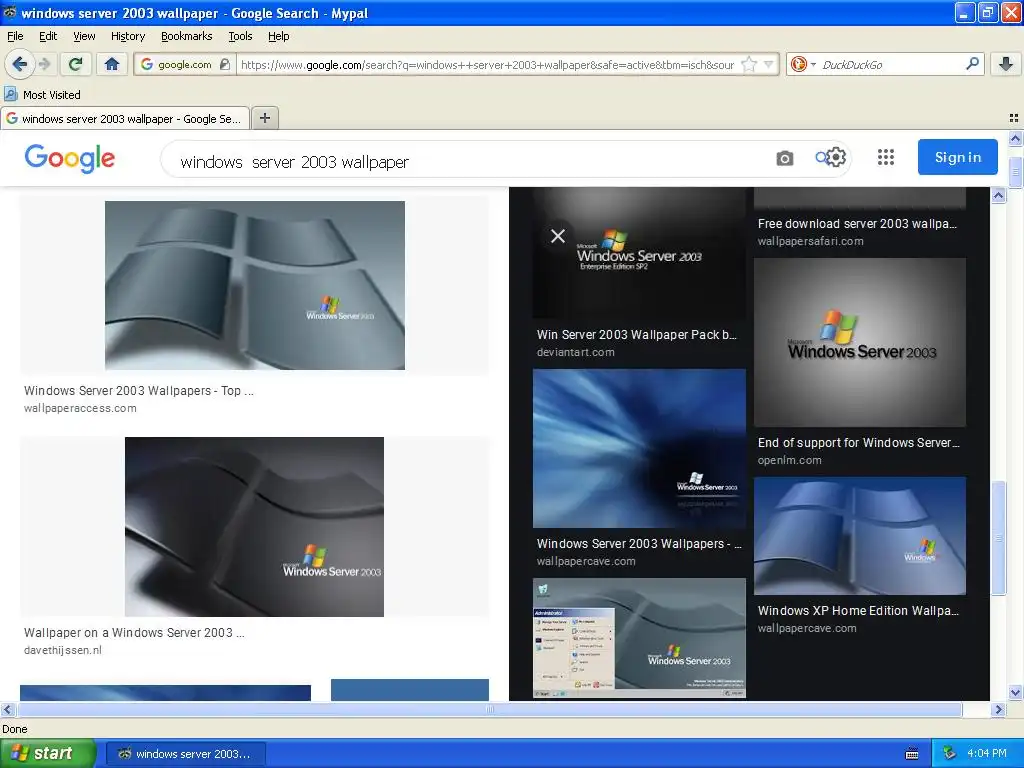1024x768 pixels.
Task: Click the address bar URL field
Action: [x=487, y=64]
